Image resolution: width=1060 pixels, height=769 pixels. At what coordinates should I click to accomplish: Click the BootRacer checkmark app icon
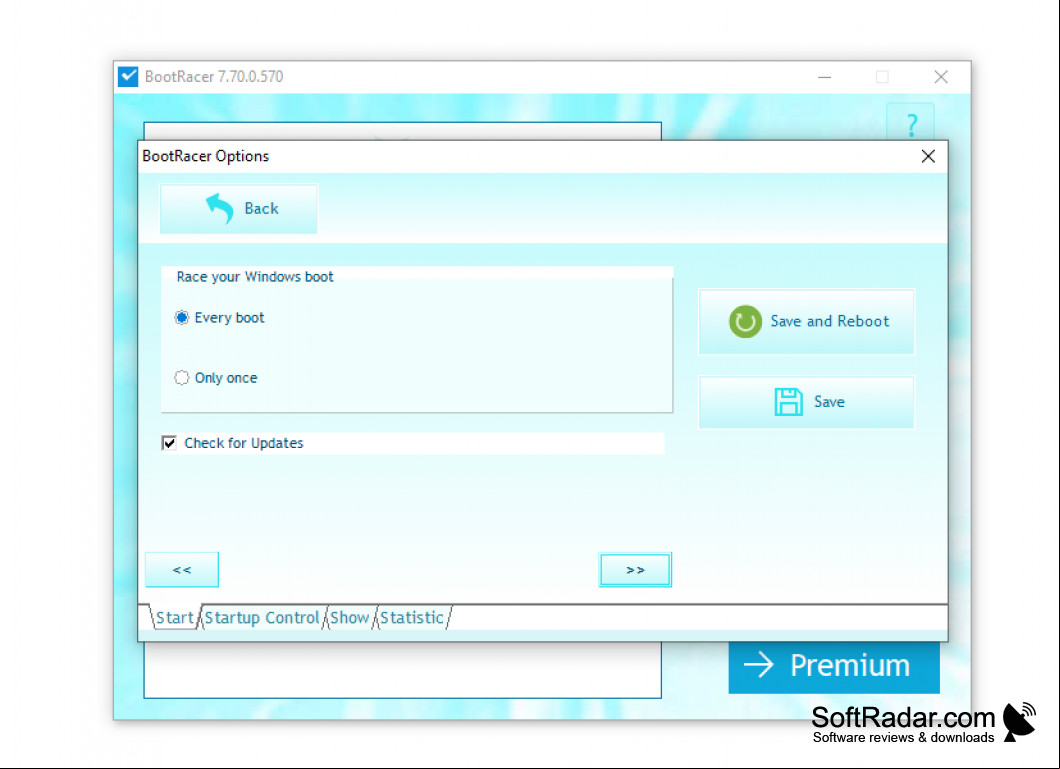[128, 76]
